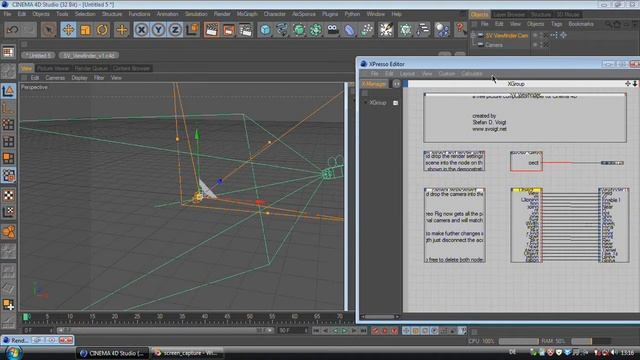The image size is (640, 360).
Task: Click the XGroup zoom arrow icon
Action: (635, 84)
